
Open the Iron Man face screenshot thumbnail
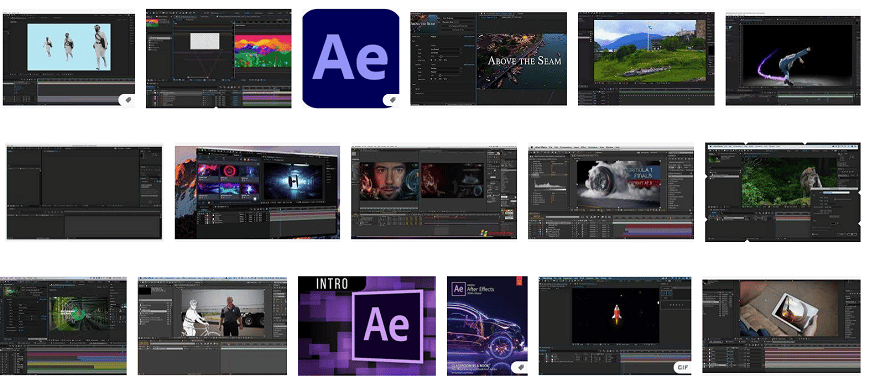(433, 193)
